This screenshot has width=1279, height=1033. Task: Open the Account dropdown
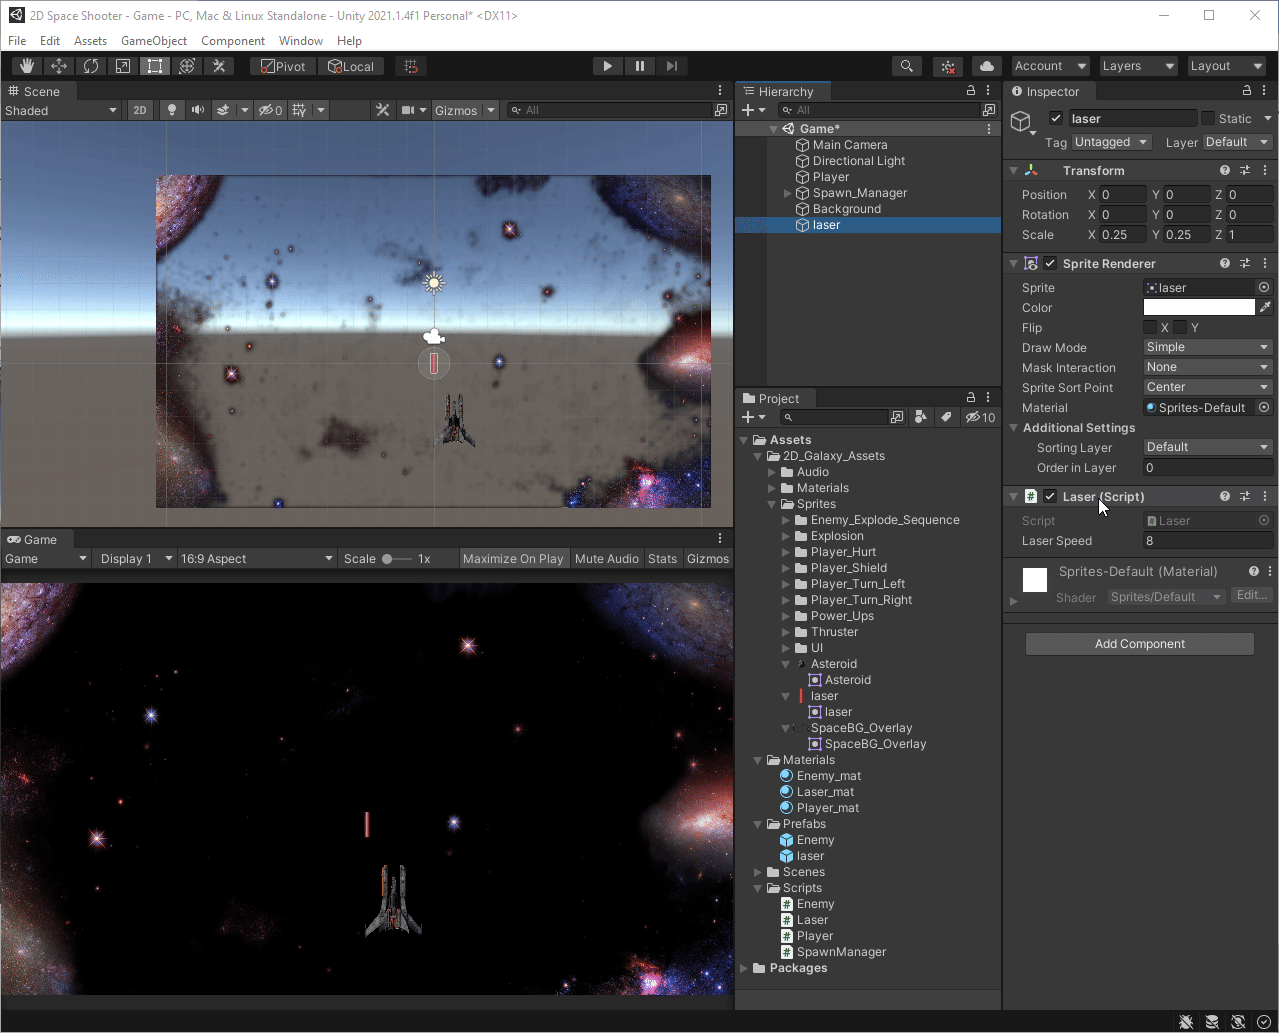point(1050,66)
